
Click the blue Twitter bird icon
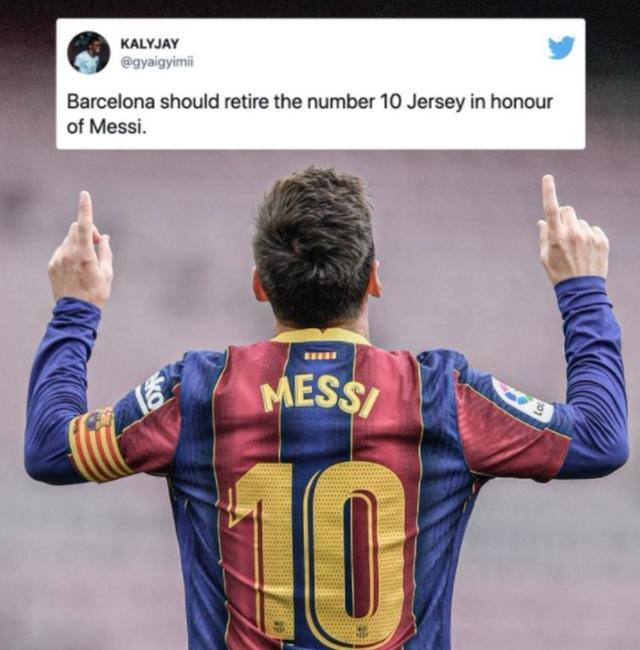562,48
